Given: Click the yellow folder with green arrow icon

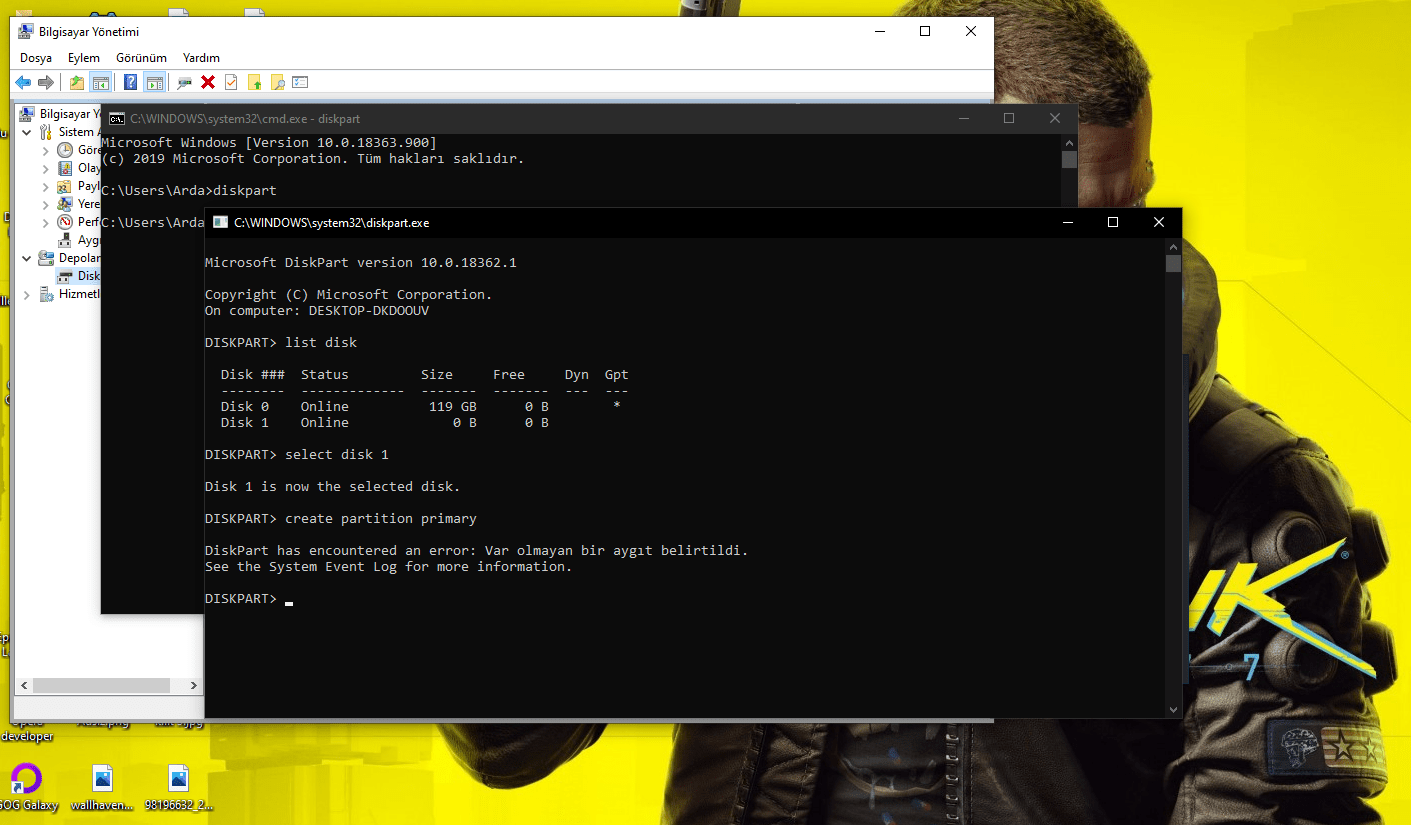Looking at the screenshot, I should coord(254,82).
